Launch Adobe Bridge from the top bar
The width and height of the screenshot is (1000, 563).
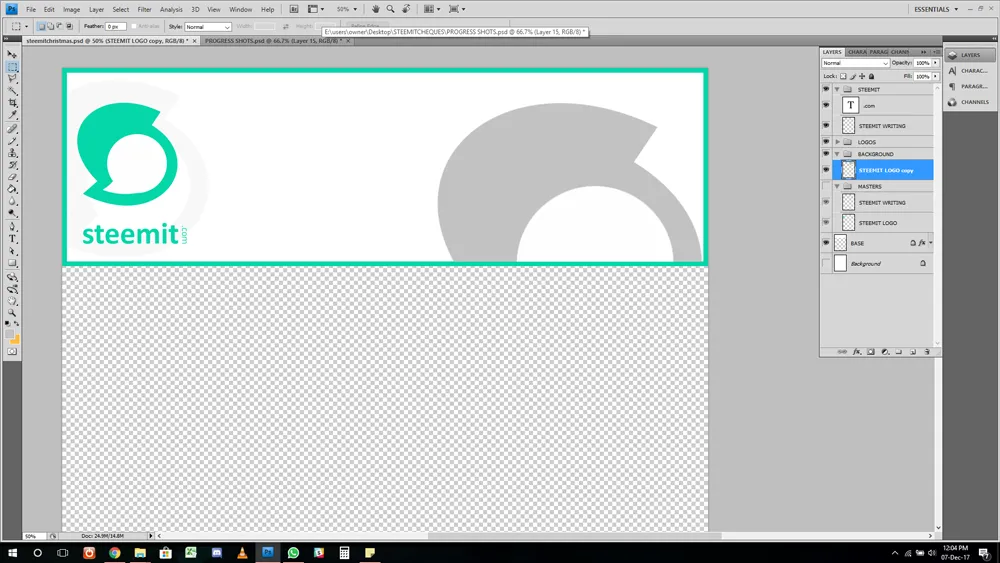[294, 9]
